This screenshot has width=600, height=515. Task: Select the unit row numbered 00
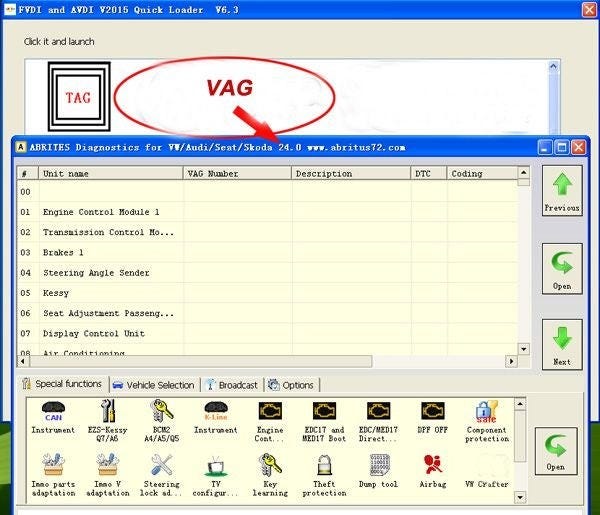tap(267, 192)
